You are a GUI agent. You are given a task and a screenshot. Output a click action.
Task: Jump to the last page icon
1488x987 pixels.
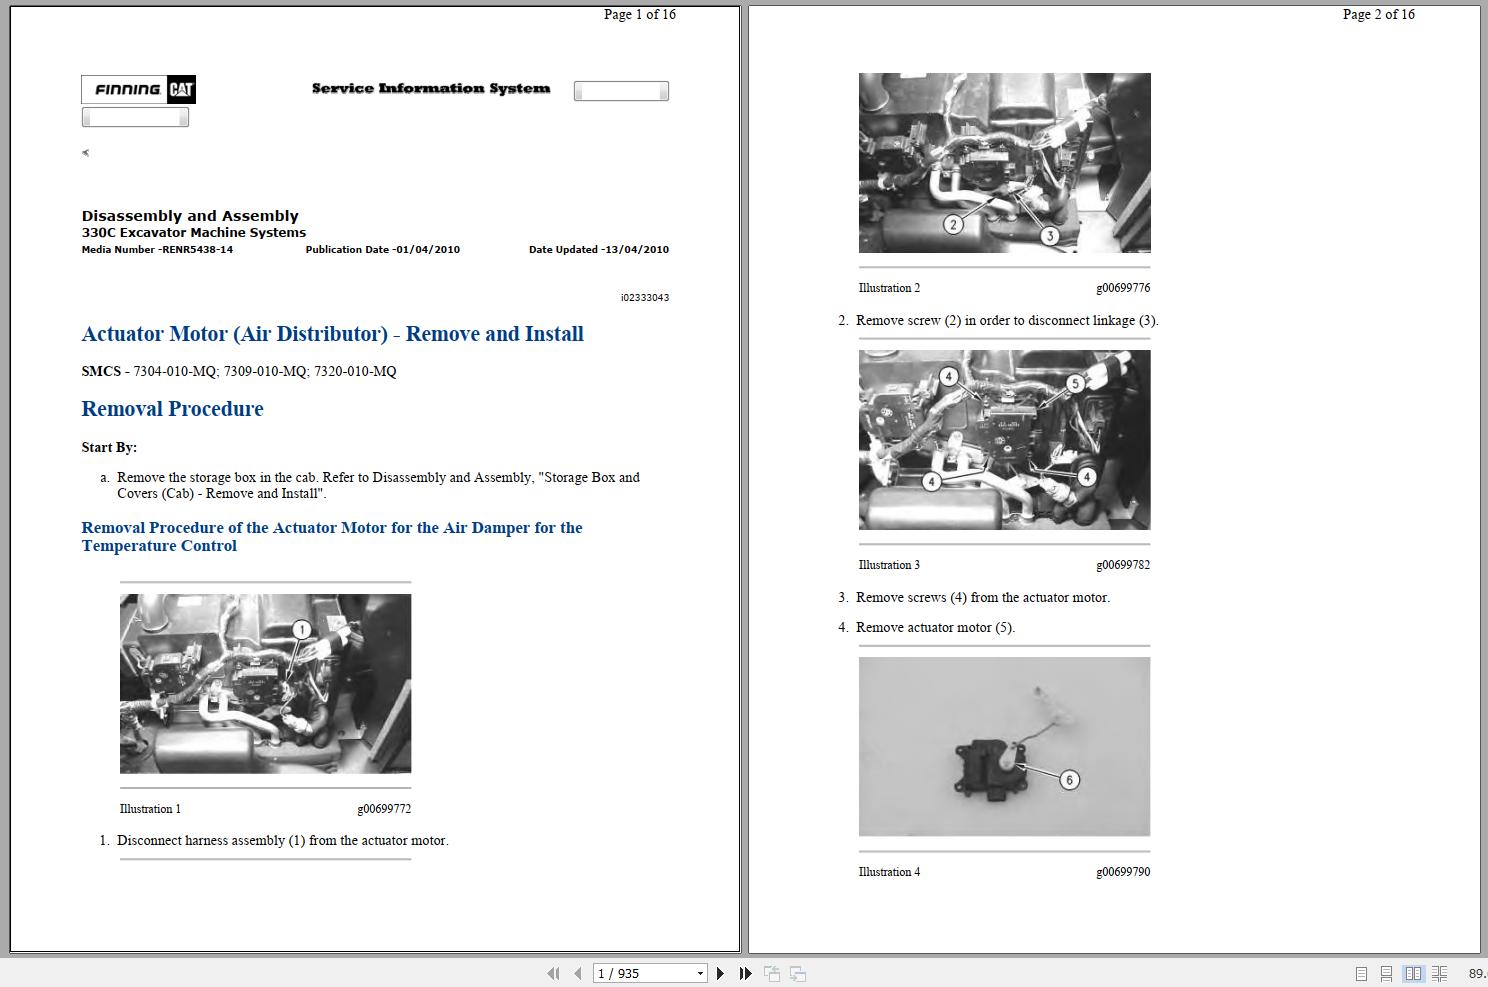point(744,972)
